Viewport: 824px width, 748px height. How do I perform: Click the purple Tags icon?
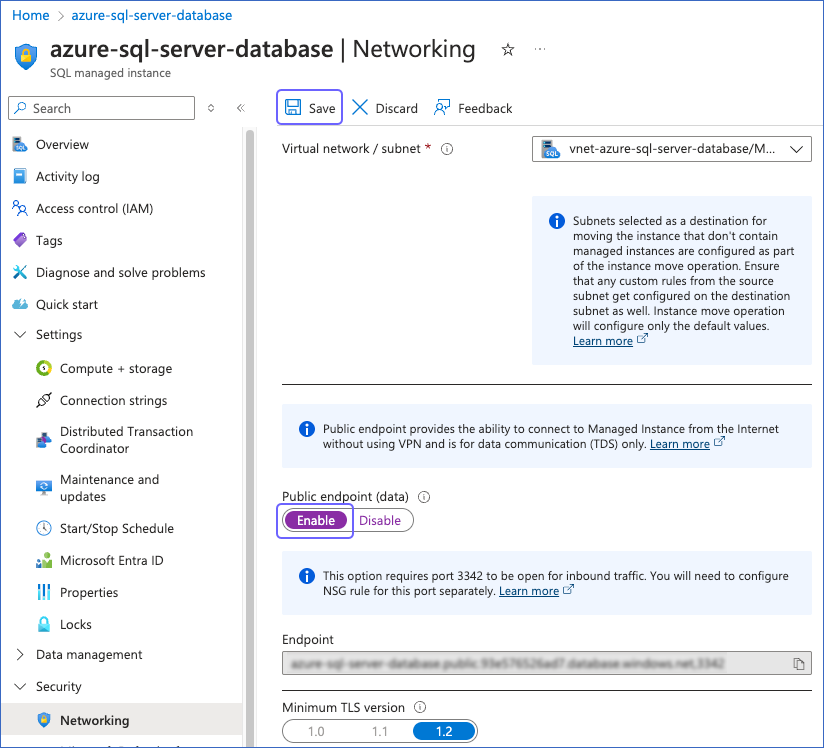click(20, 240)
